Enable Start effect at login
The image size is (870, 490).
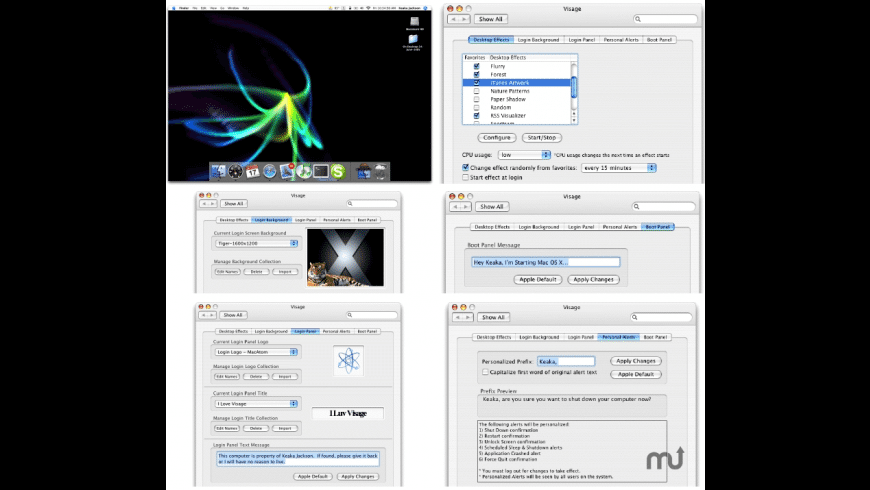coord(466,177)
